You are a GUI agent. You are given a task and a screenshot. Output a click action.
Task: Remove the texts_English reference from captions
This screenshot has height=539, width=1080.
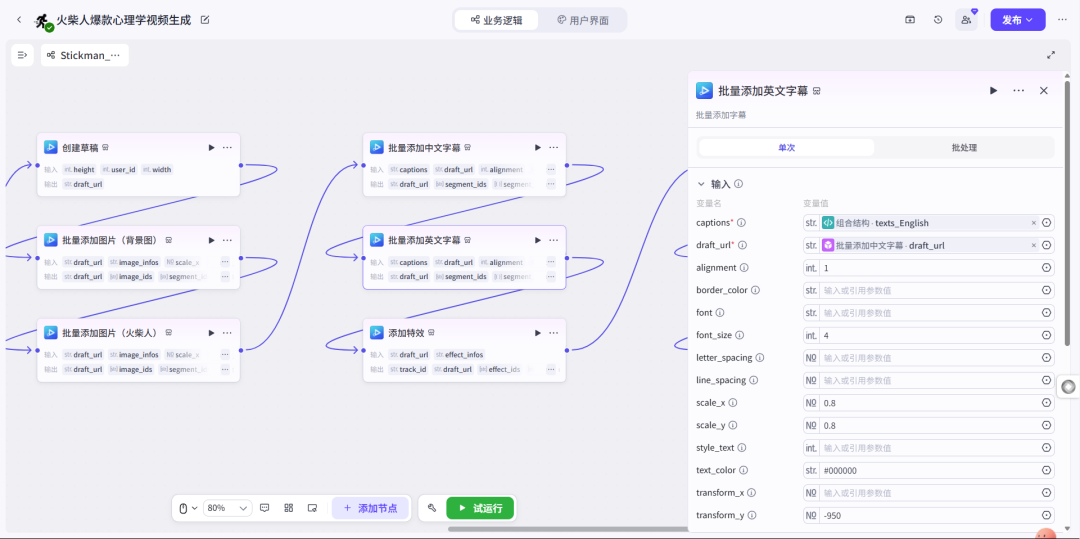(1033, 223)
